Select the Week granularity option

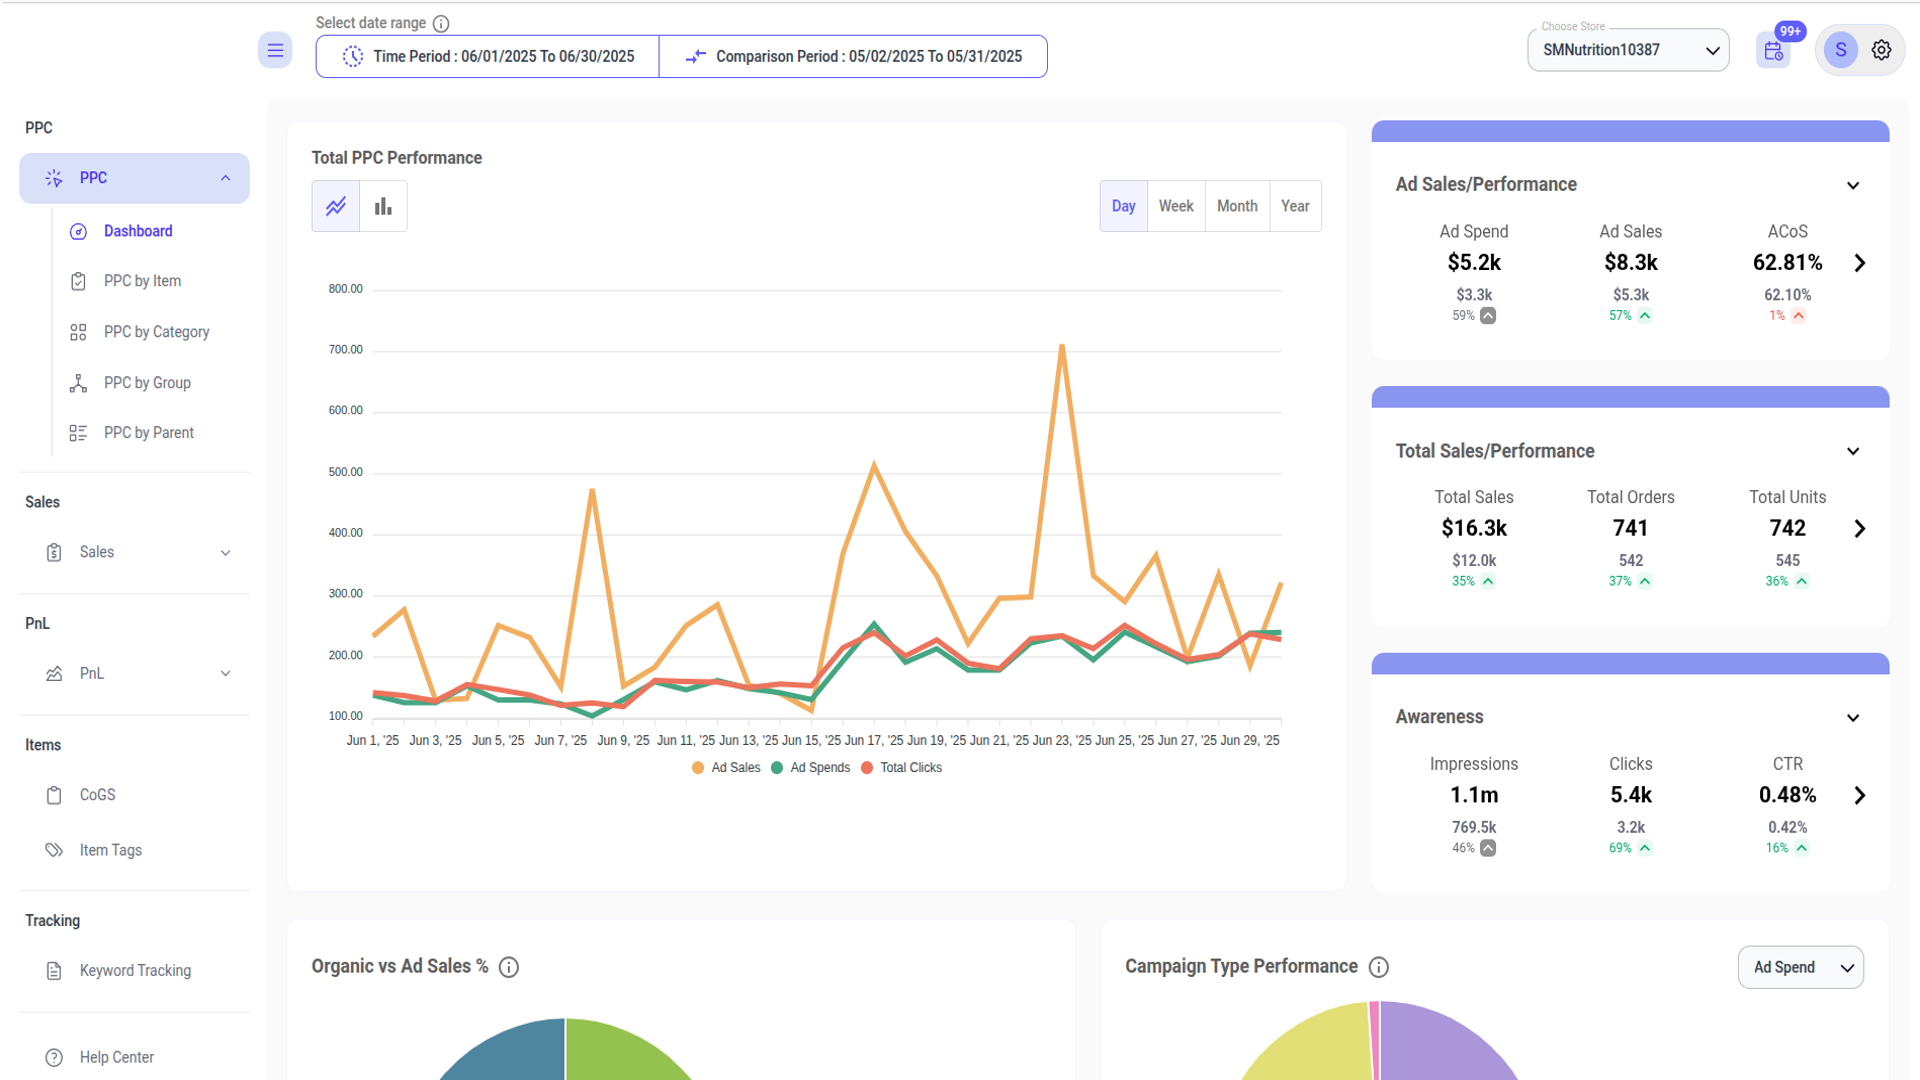(1176, 206)
